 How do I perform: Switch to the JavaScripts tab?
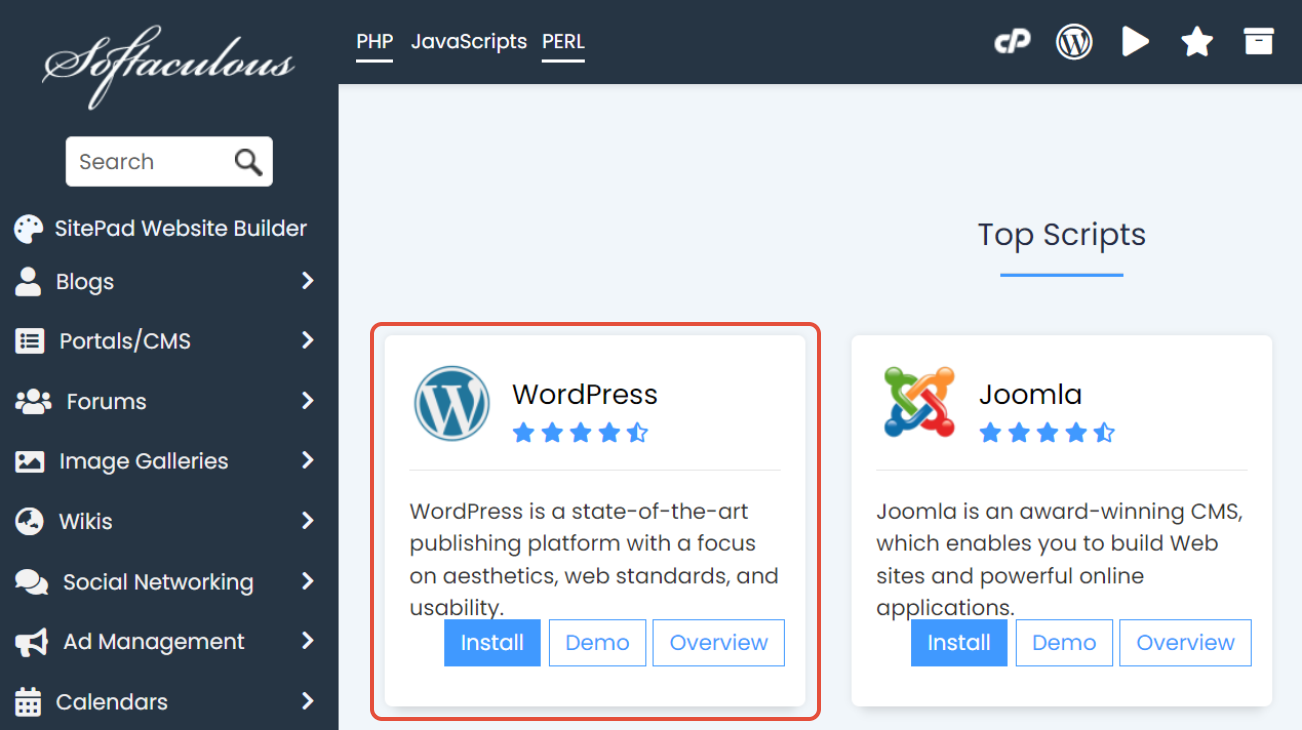pos(468,42)
